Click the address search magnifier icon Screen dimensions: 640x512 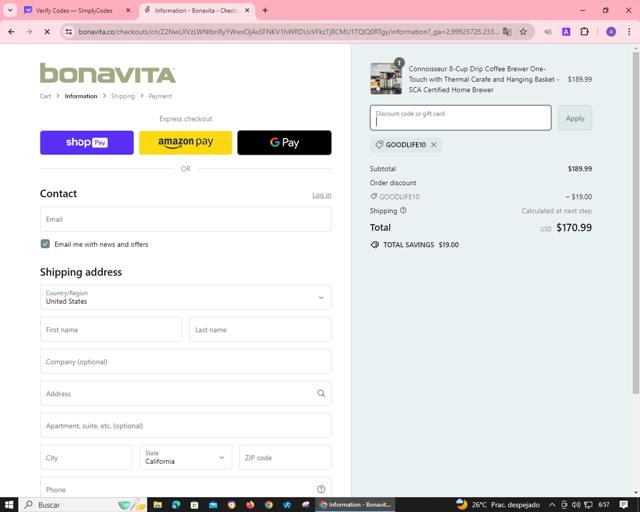tap(321, 393)
